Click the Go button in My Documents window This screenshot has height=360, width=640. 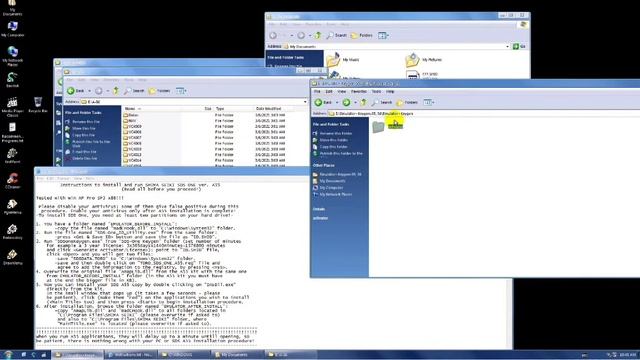coord(519,47)
